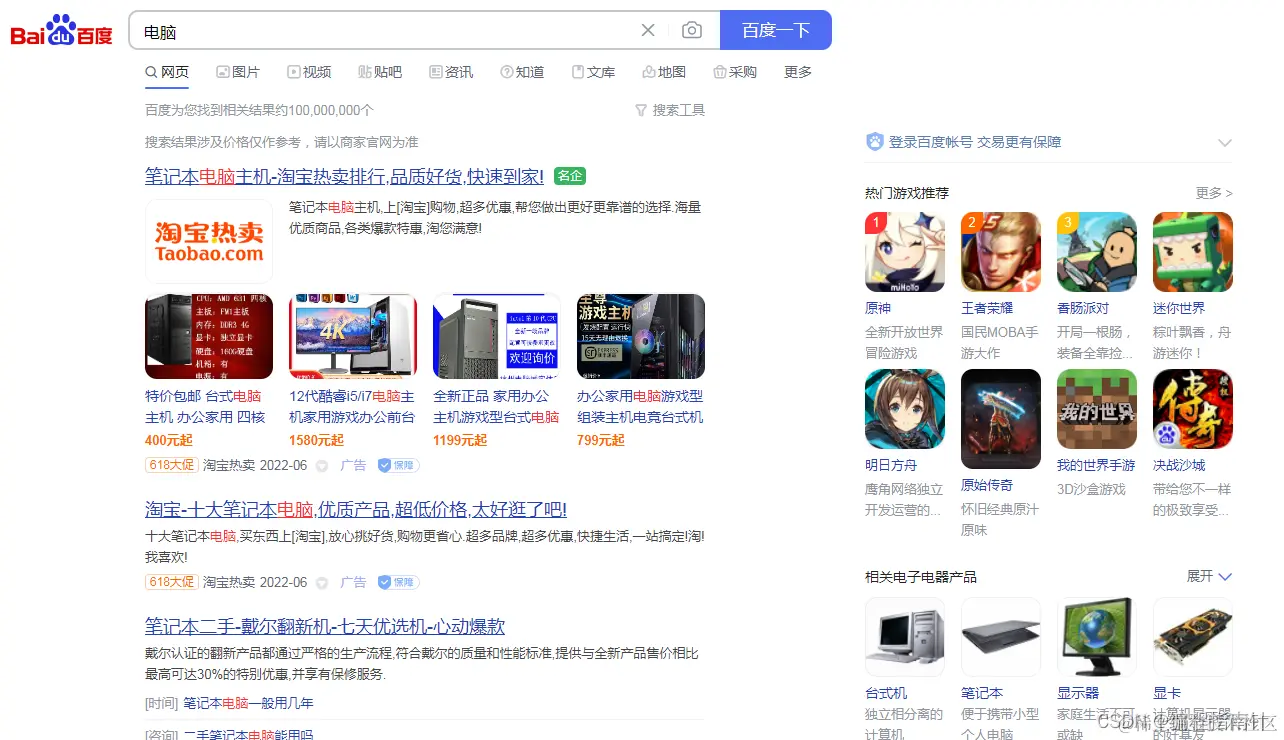This screenshot has height=740, width=1284.
Task: Click the 显示器 text link
Action: click(x=1078, y=693)
